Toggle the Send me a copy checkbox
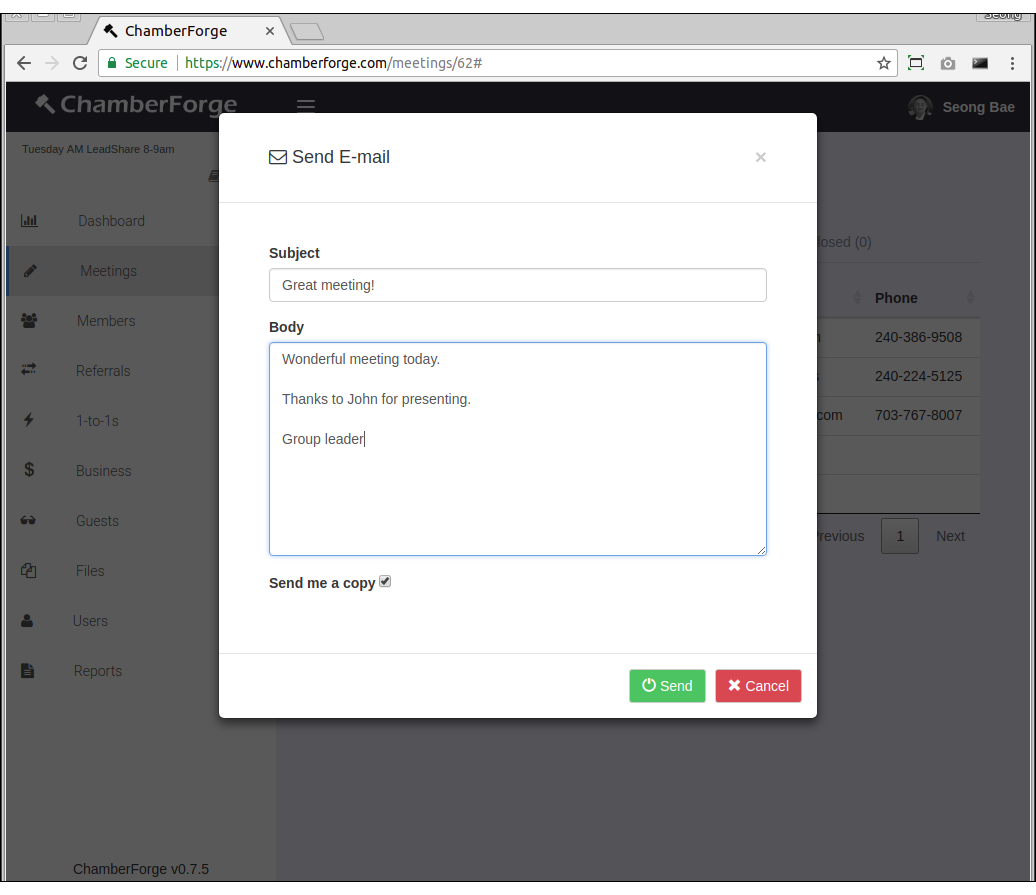This screenshot has height=895, width=1036. (x=385, y=582)
